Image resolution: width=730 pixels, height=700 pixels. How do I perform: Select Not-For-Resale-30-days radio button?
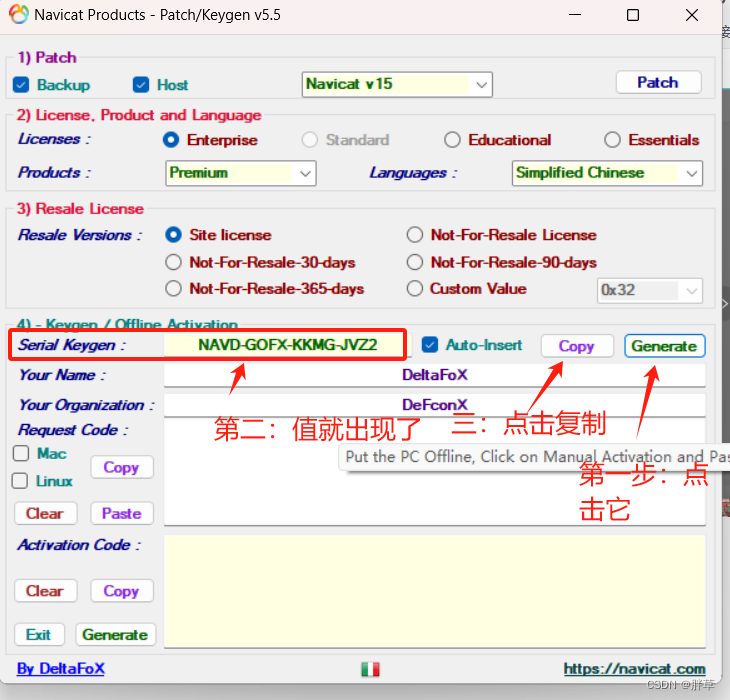pyautogui.click(x=174, y=262)
